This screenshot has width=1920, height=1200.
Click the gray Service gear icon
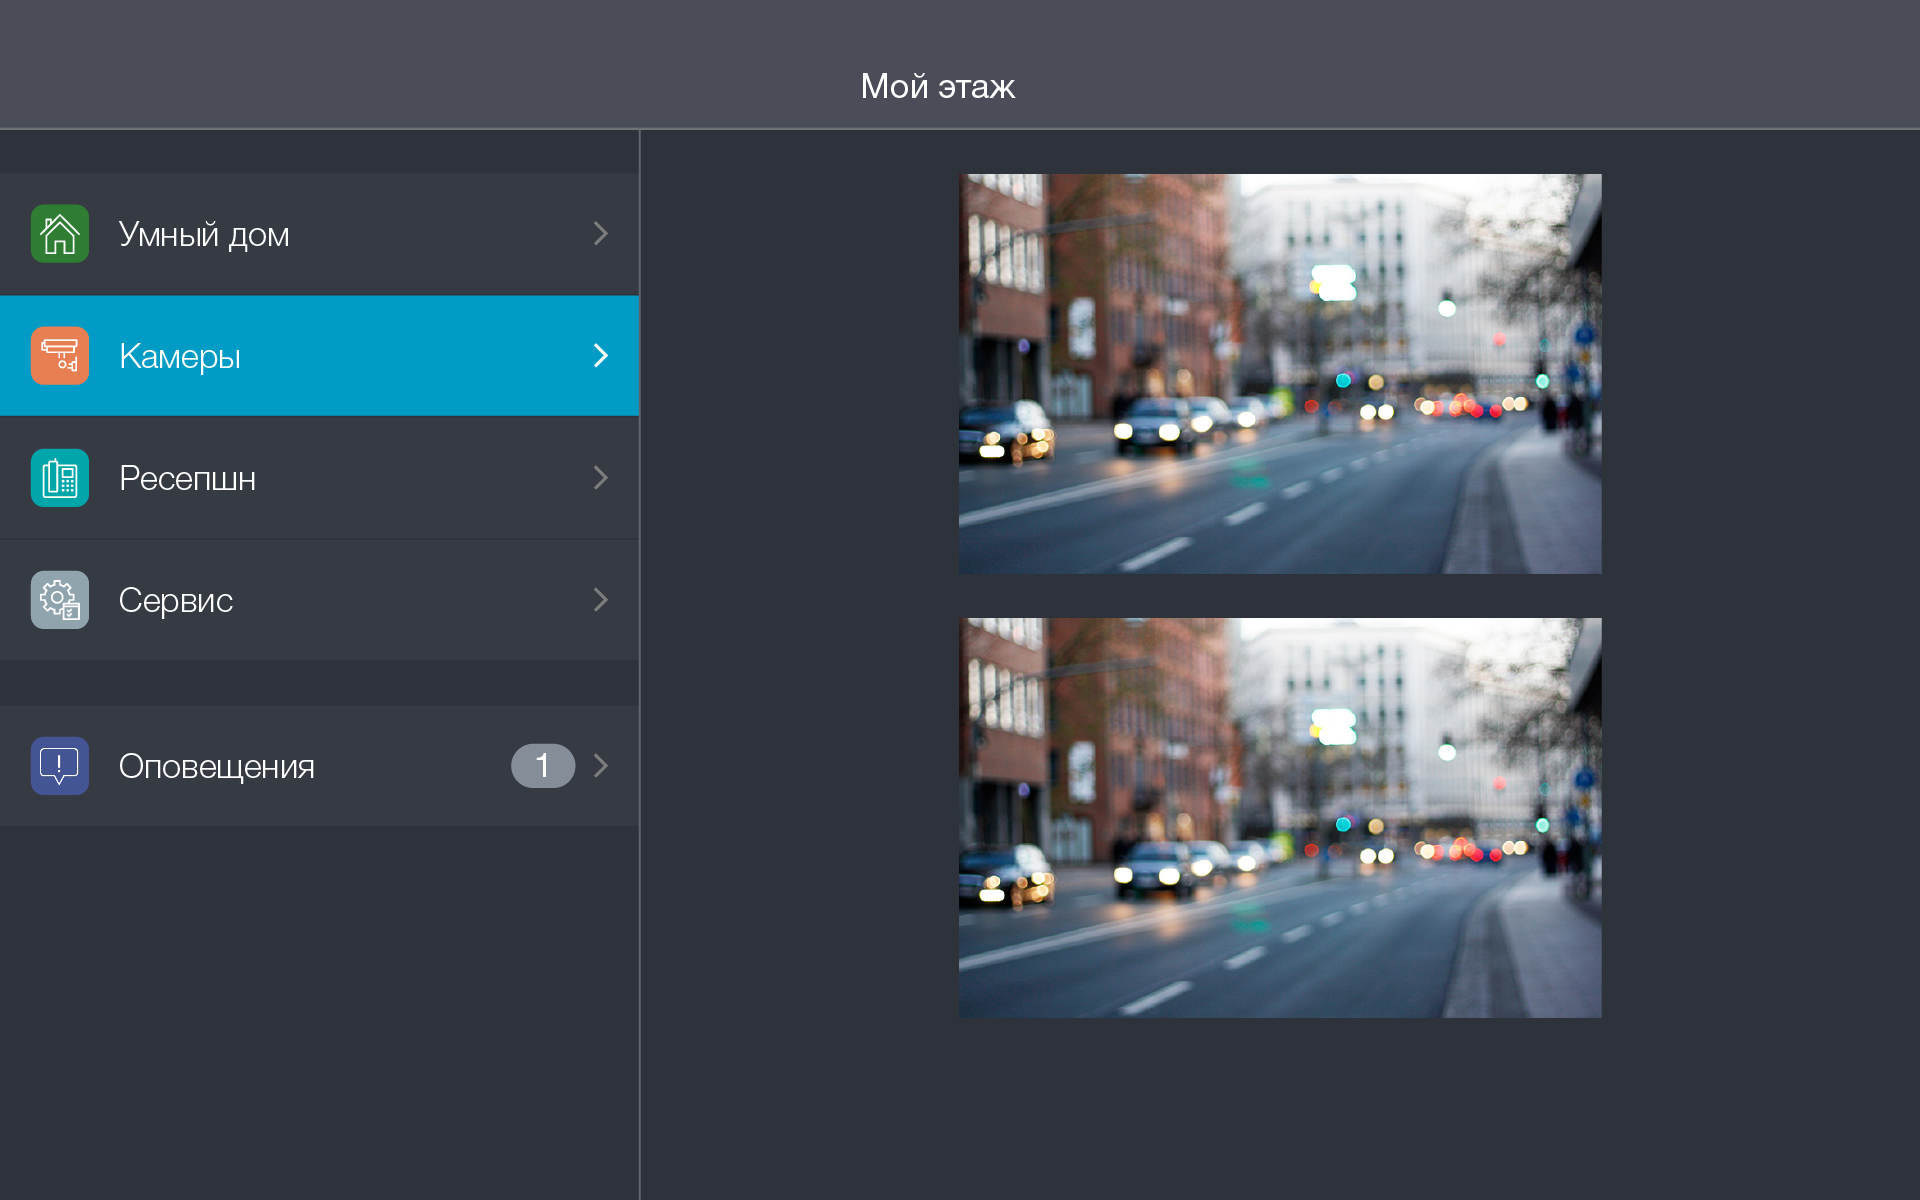[60, 600]
